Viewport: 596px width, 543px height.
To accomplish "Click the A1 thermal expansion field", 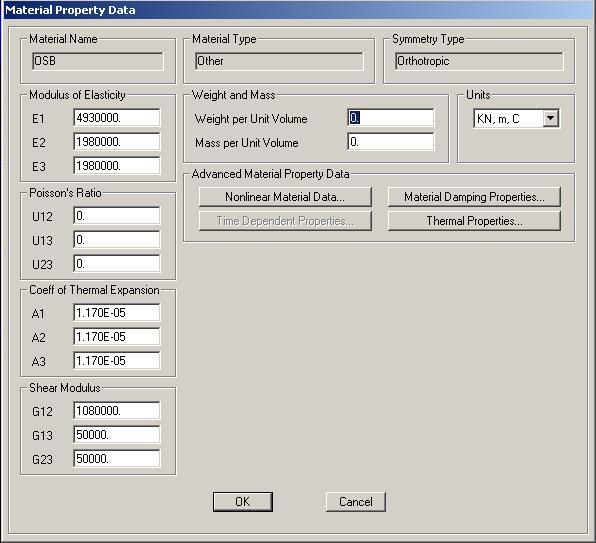I will 117,313.
